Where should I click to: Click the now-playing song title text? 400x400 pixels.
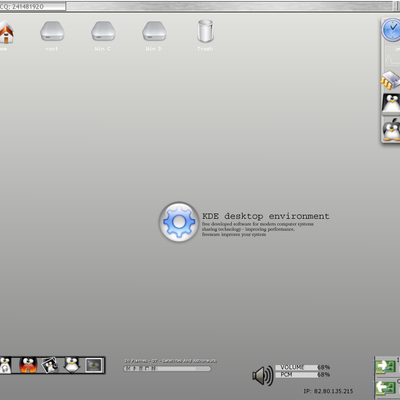pos(170,361)
